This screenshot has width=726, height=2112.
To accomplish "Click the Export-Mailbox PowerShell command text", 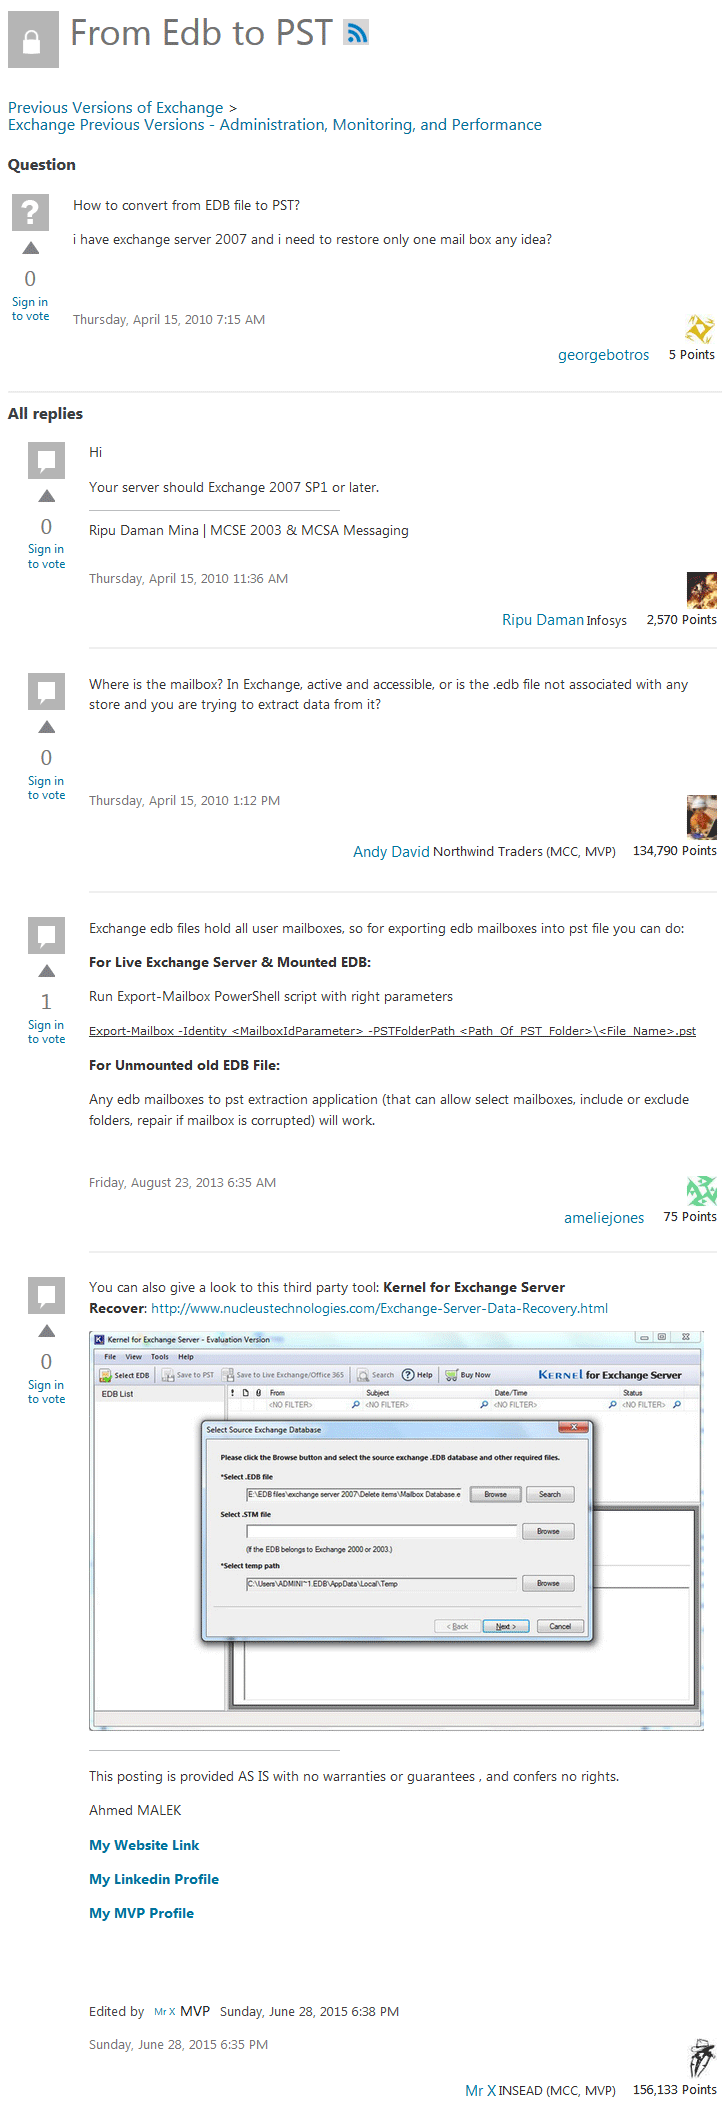I will (x=392, y=1031).
